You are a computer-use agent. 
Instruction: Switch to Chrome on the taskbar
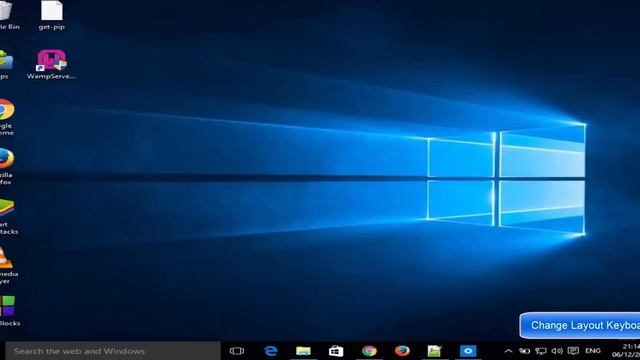[x=369, y=351]
